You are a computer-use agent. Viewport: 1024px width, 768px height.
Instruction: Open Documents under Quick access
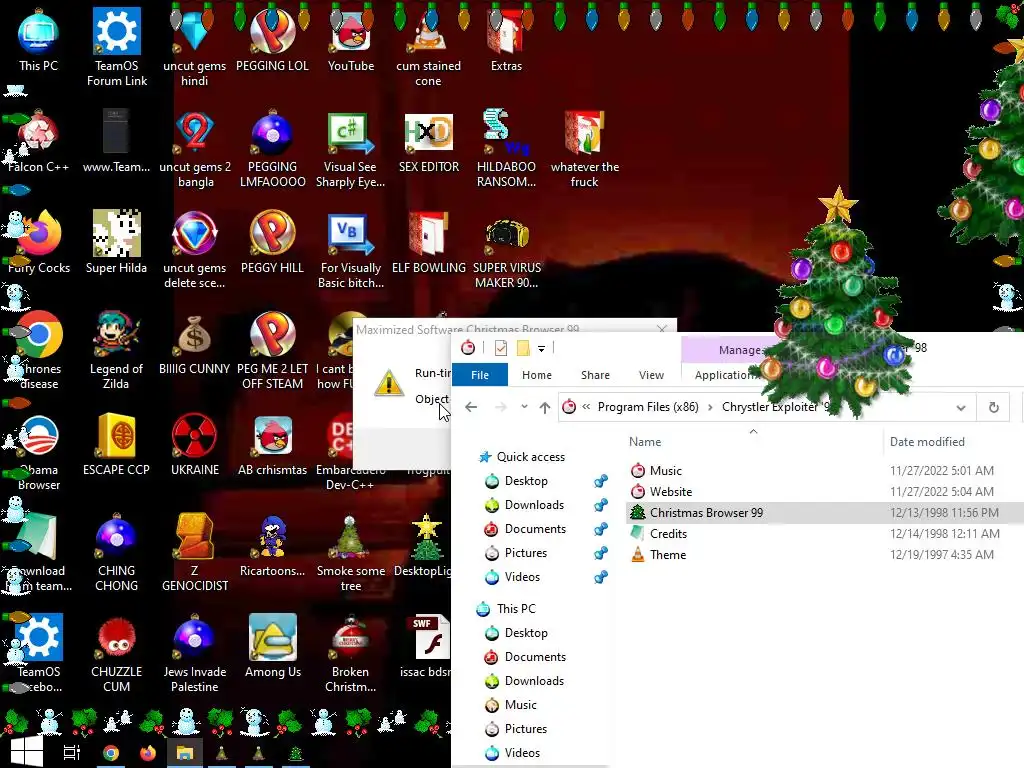pyautogui.click(x=535, y=529)
